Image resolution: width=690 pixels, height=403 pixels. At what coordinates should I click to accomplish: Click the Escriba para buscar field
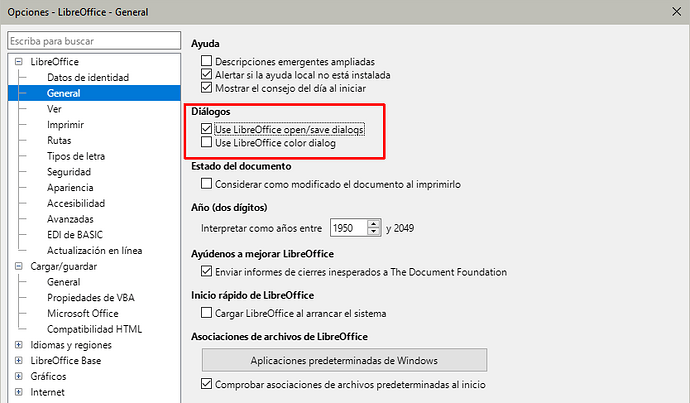click(x=92, y=42)
